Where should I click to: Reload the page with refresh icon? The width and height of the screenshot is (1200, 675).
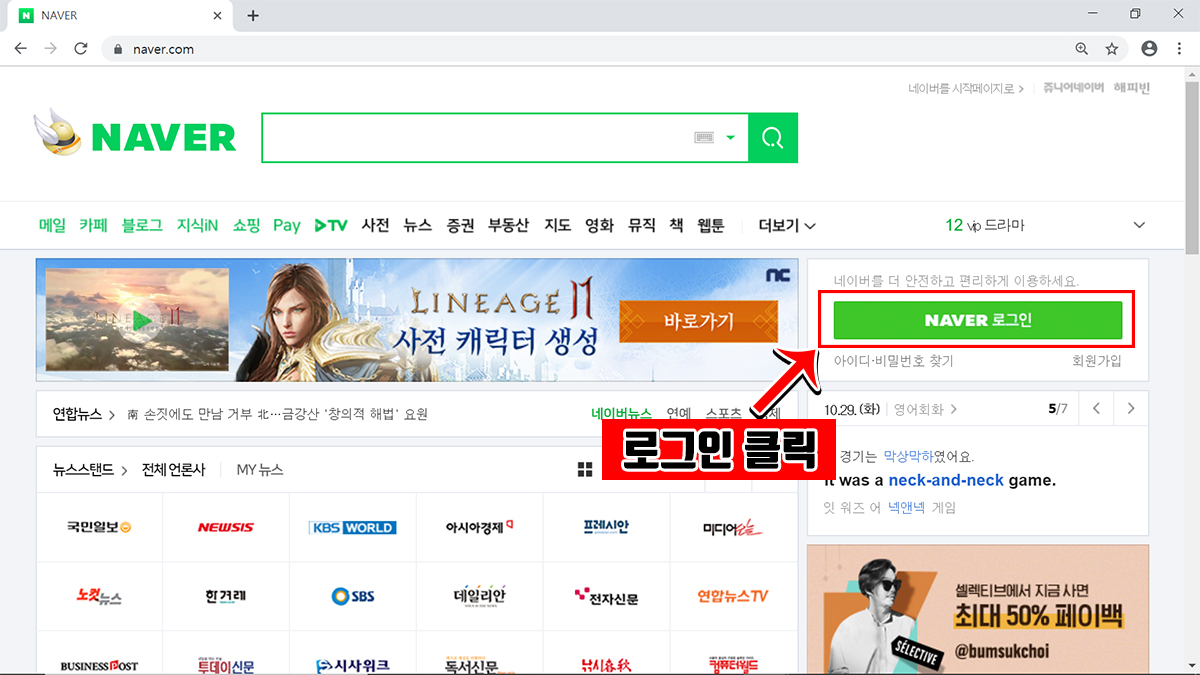tap(81, 48)
